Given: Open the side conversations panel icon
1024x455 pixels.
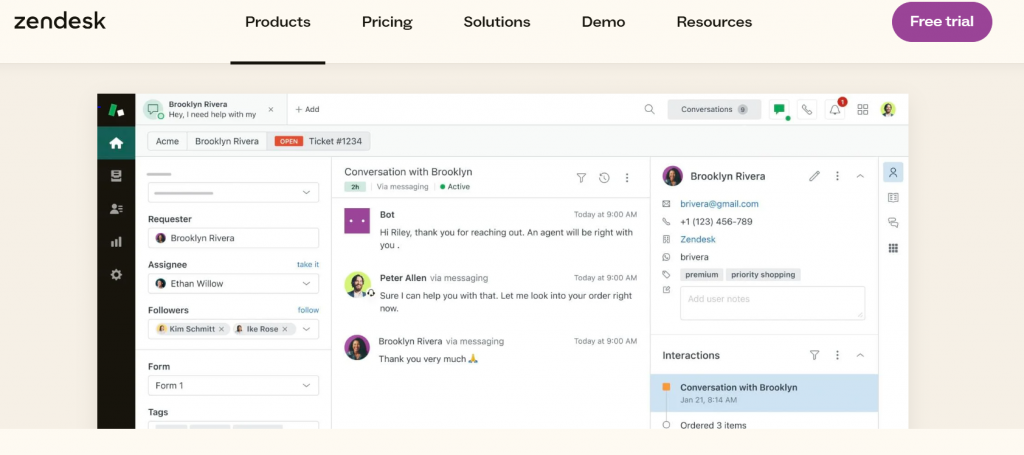Looking at the screenshot, I should pyautogui.click(x=893, y=223).
